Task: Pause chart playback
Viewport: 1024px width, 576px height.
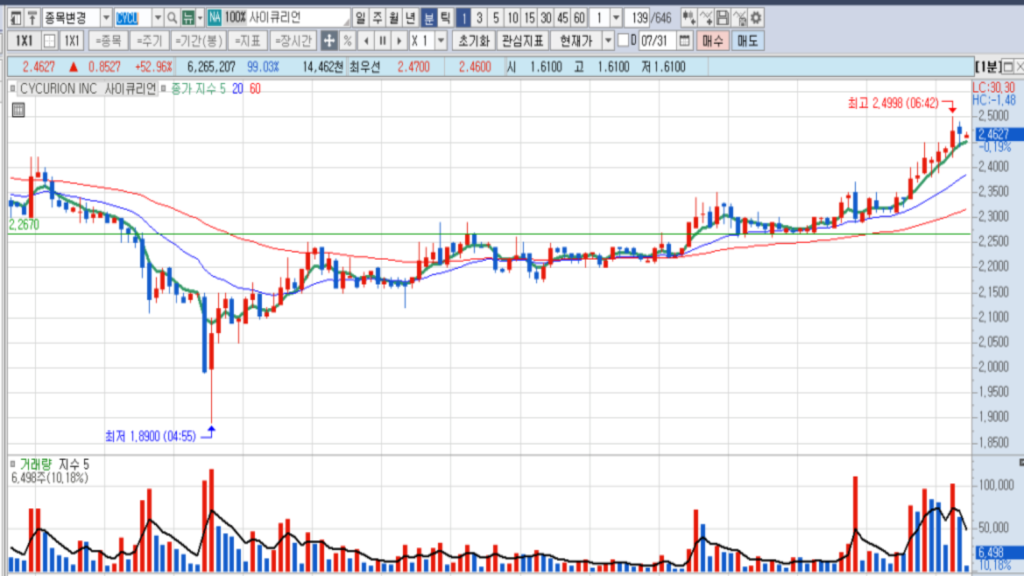Action: point(383,41)
